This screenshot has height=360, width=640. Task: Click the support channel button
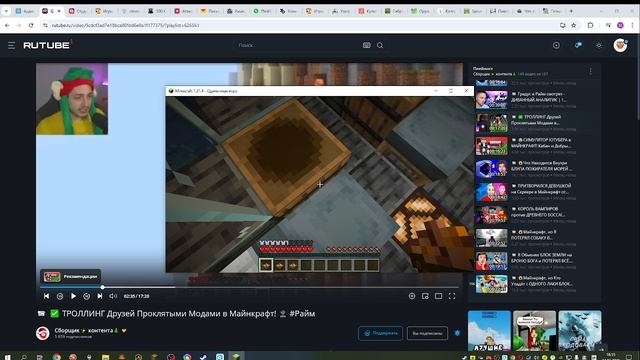tap(380, 333)
